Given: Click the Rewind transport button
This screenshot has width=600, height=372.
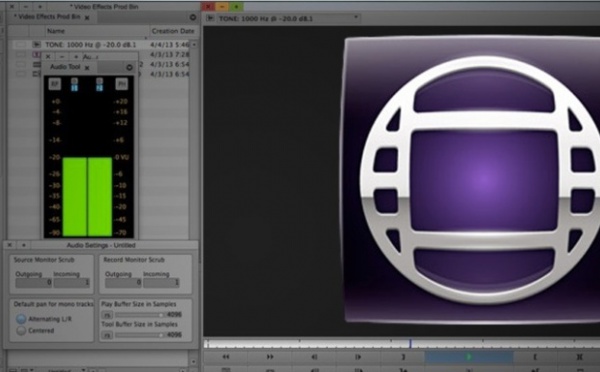Looking at the screenshot, I should pos(226,357).
